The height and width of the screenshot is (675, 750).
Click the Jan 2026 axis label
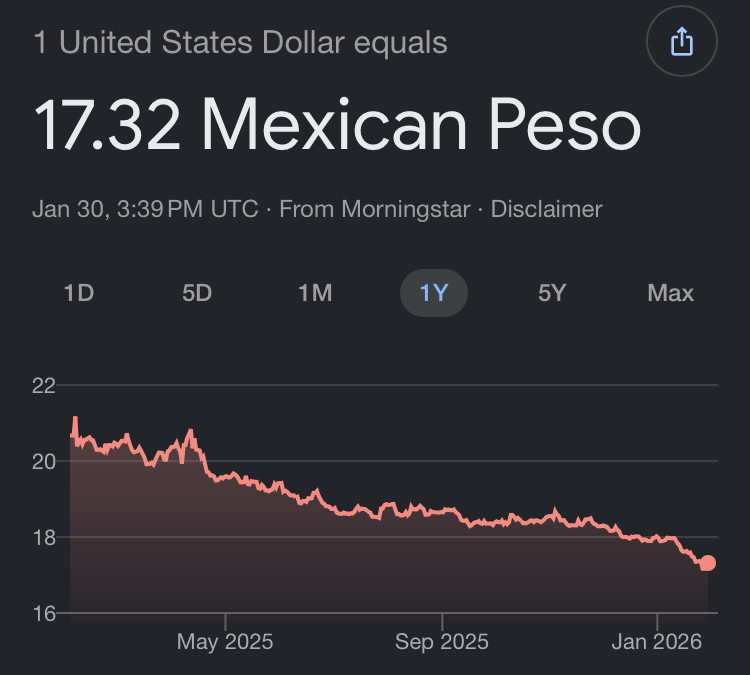coord(657,641)
